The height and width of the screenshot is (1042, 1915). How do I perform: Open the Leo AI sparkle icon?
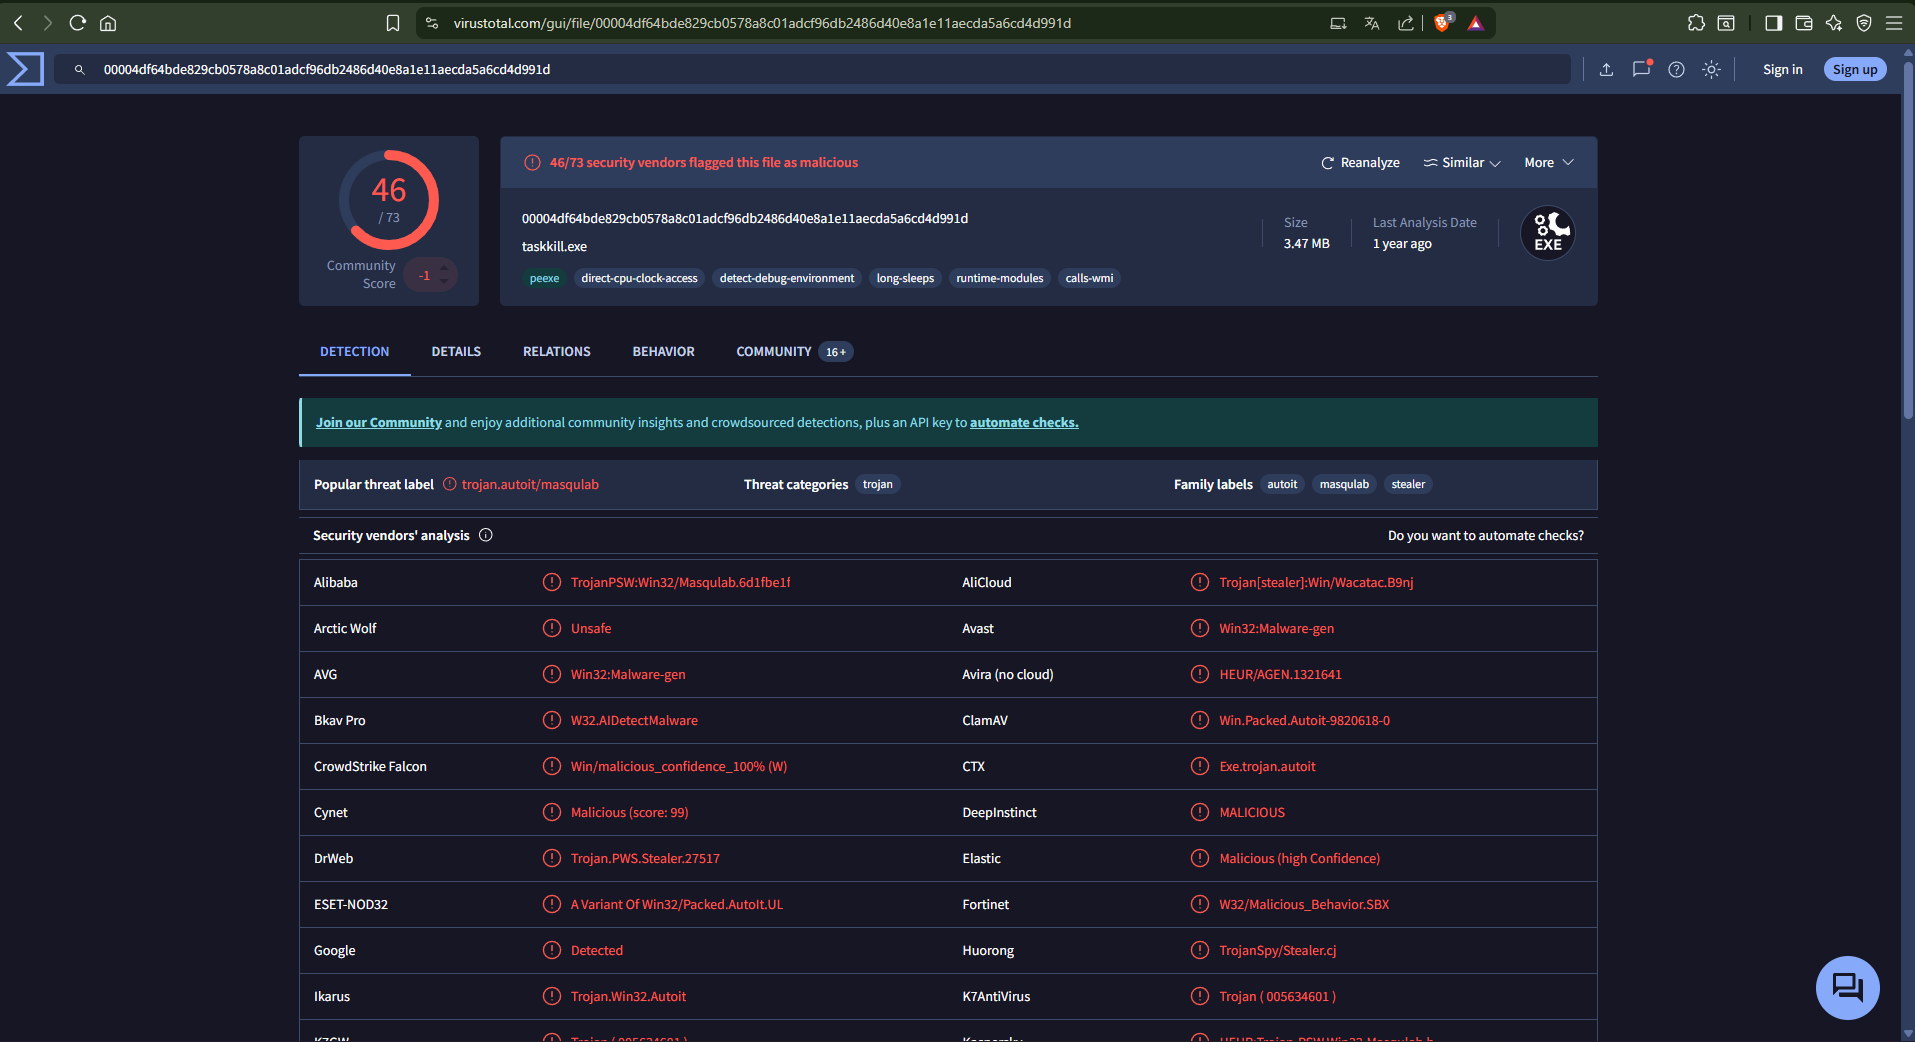[x=1834, y=22]
